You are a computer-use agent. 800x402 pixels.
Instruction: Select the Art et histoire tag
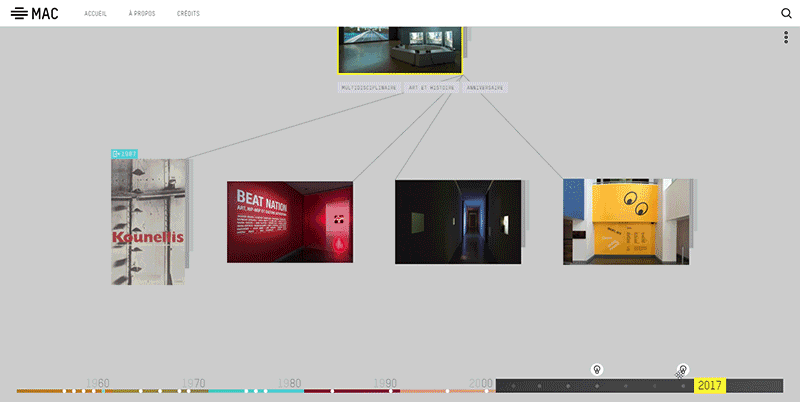click(x=431, y=88)
